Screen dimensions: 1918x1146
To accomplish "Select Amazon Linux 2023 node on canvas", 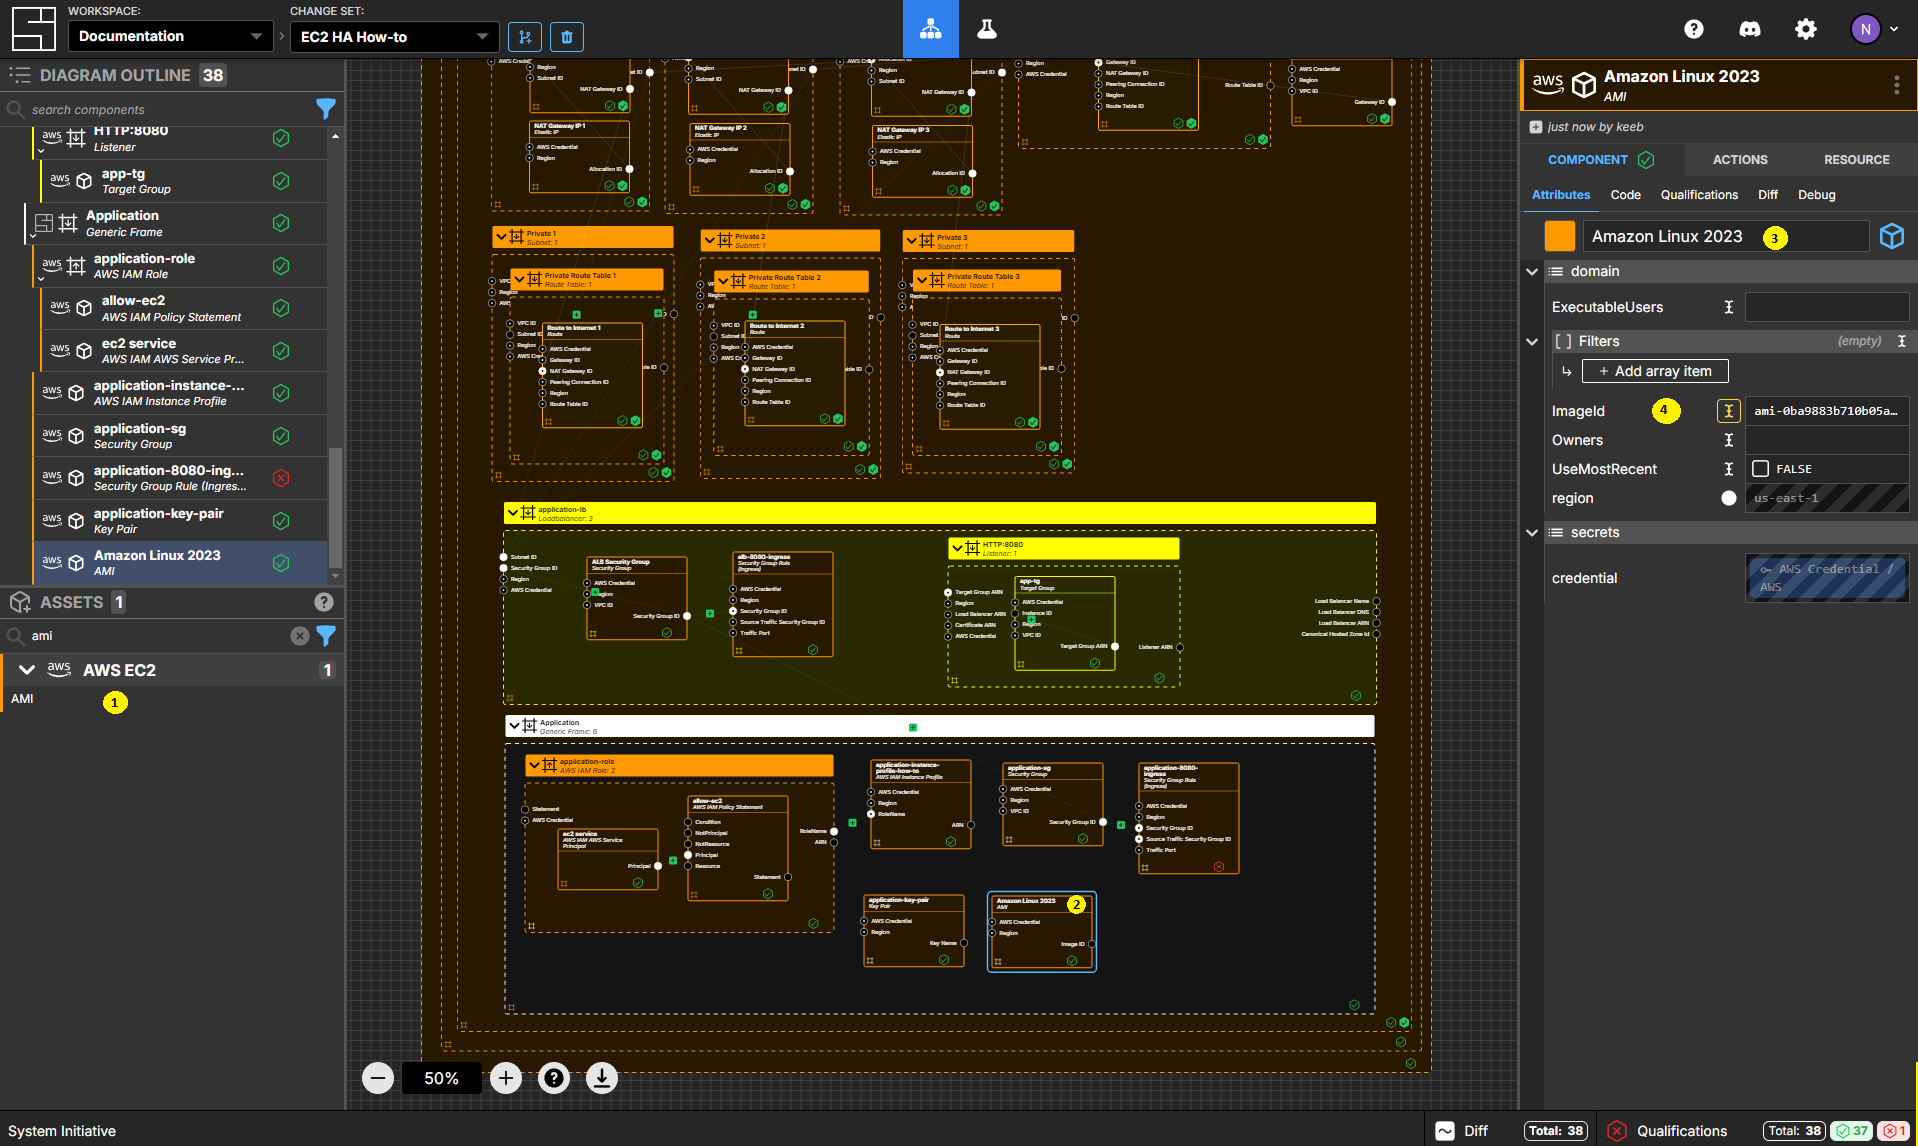I will (1041, 931).
